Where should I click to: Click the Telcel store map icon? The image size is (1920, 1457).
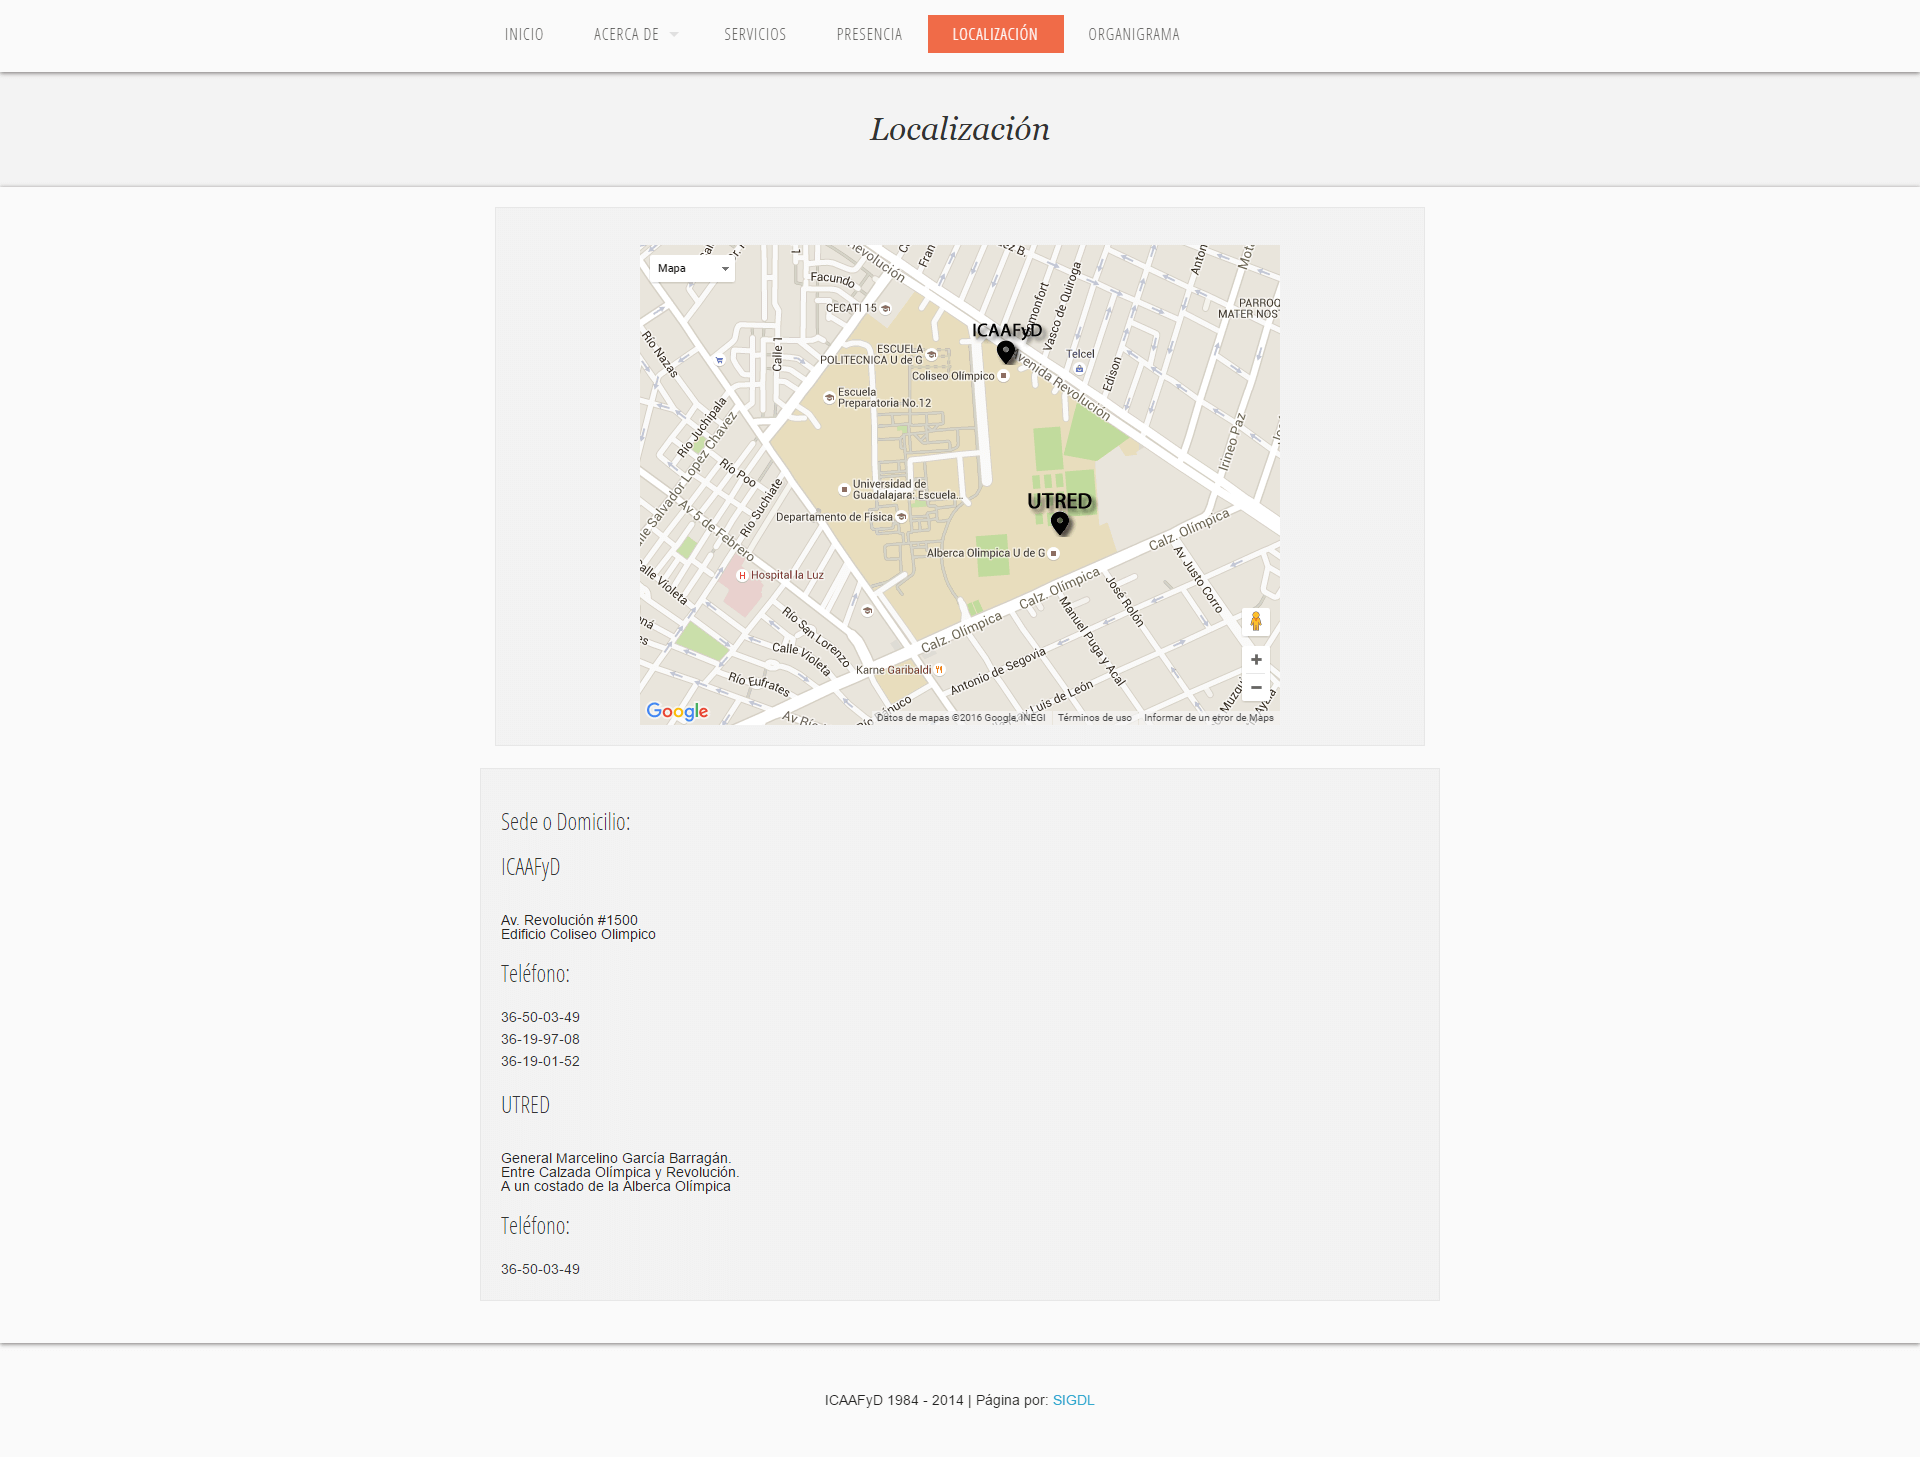point(1079,368)
